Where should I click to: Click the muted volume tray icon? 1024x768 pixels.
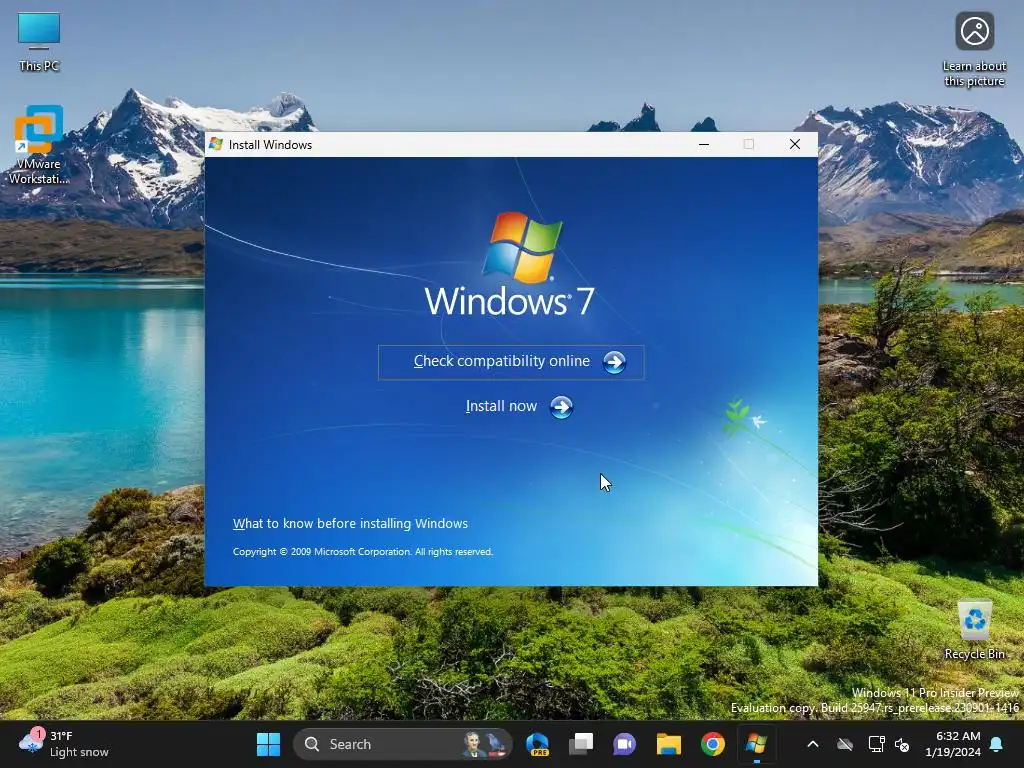902,744
